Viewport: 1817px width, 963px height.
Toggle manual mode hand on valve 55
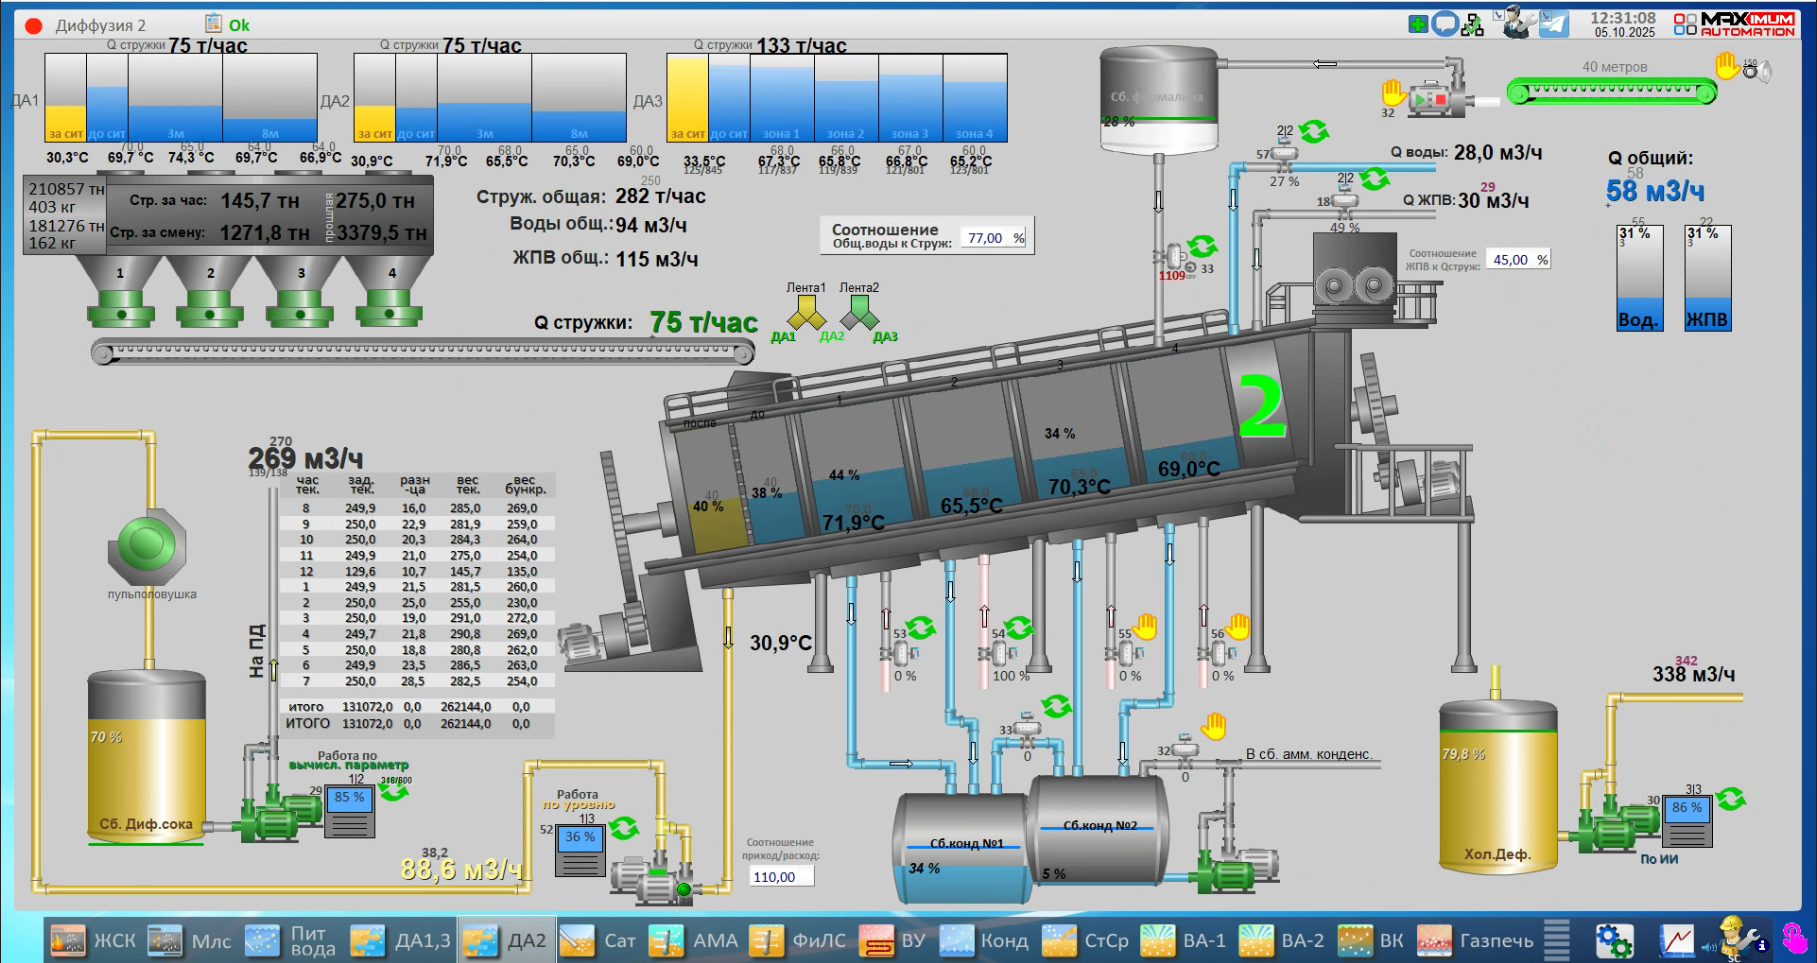(1145, 627)
